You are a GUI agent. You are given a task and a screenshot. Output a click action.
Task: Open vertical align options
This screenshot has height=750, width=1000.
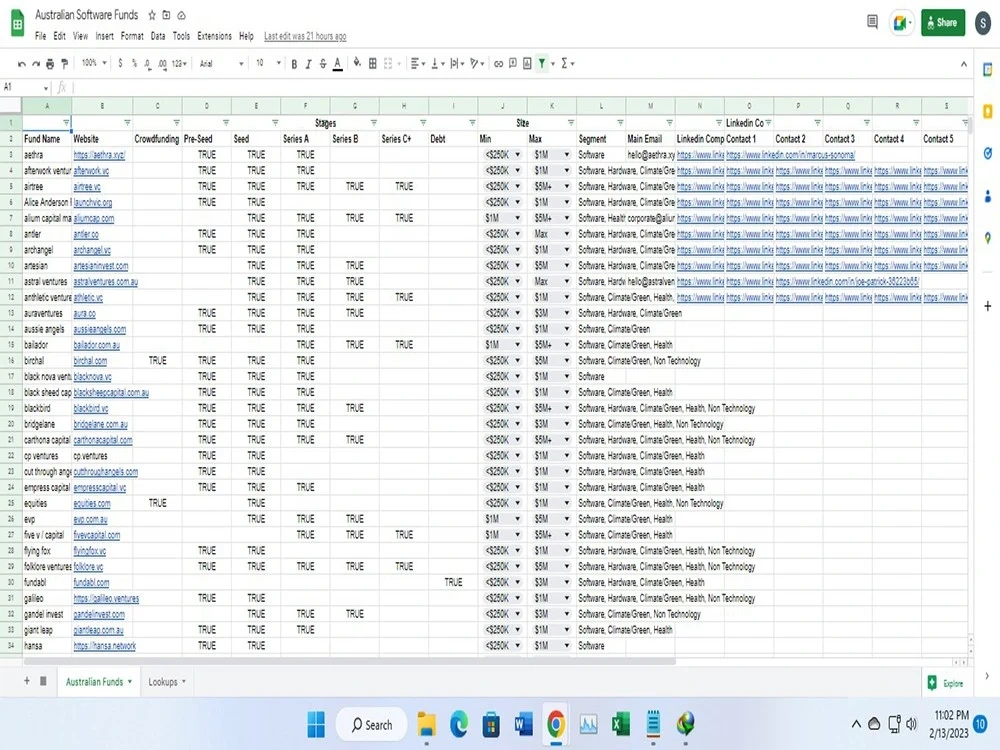click(438, 63)
